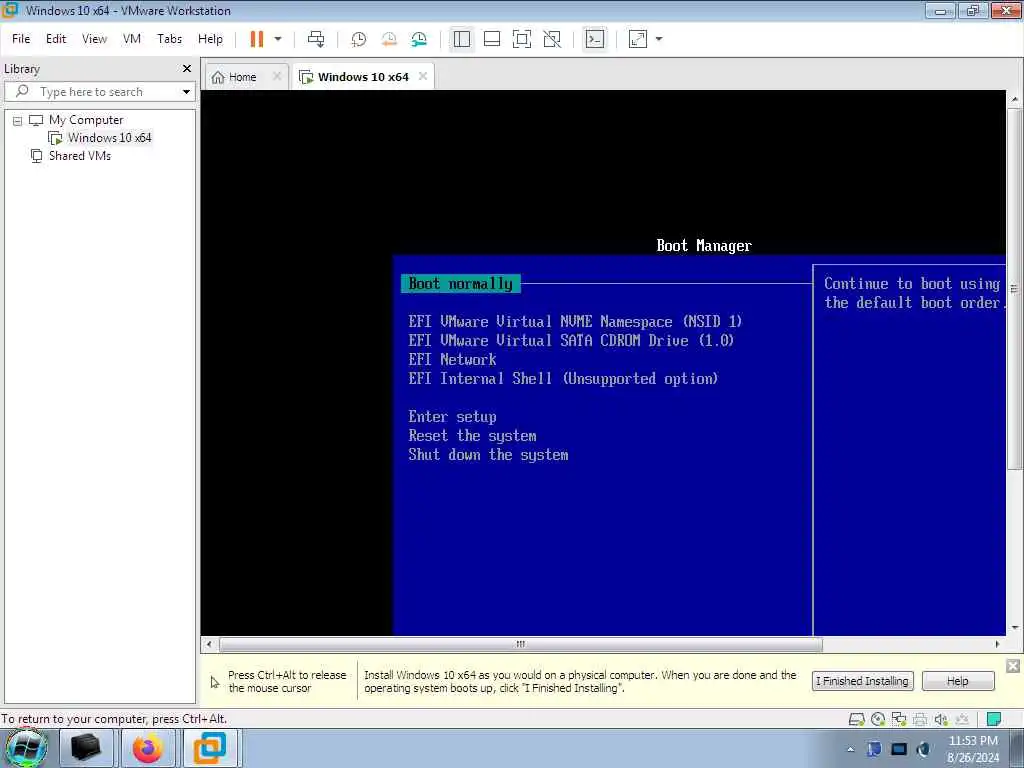This screenshot has width=1024, height=768.
Task: Collapse the My Computer tree node
Action: 18,121
